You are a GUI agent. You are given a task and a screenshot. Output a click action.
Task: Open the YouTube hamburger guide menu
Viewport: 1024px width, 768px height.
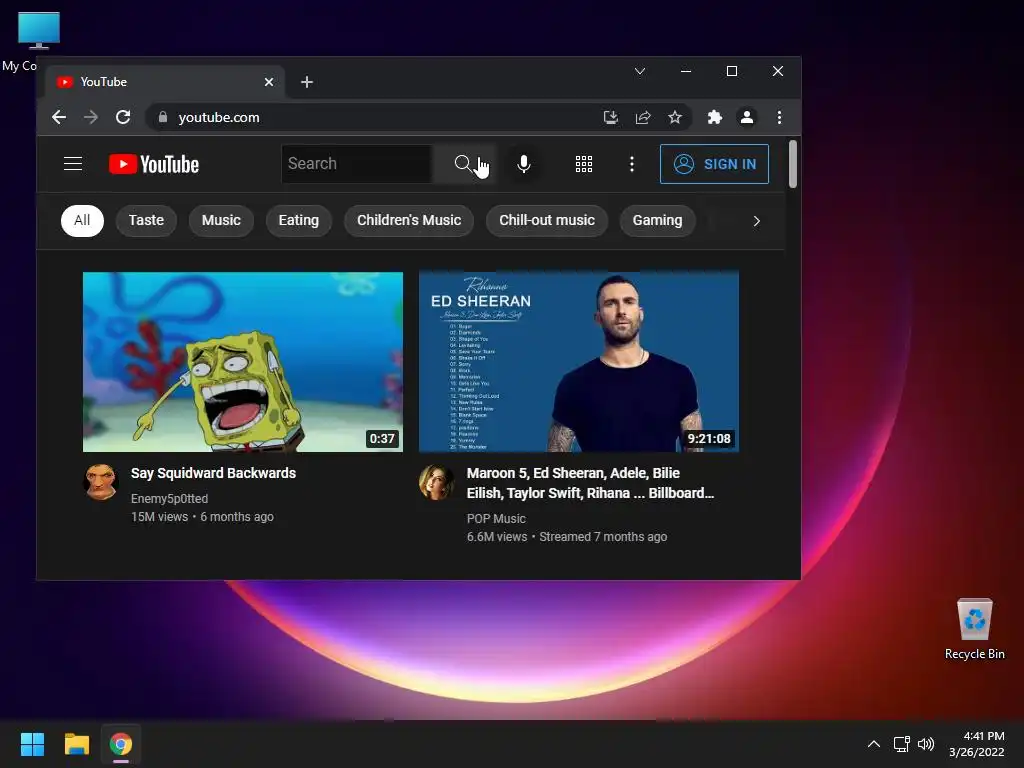(x=73, y=164)
